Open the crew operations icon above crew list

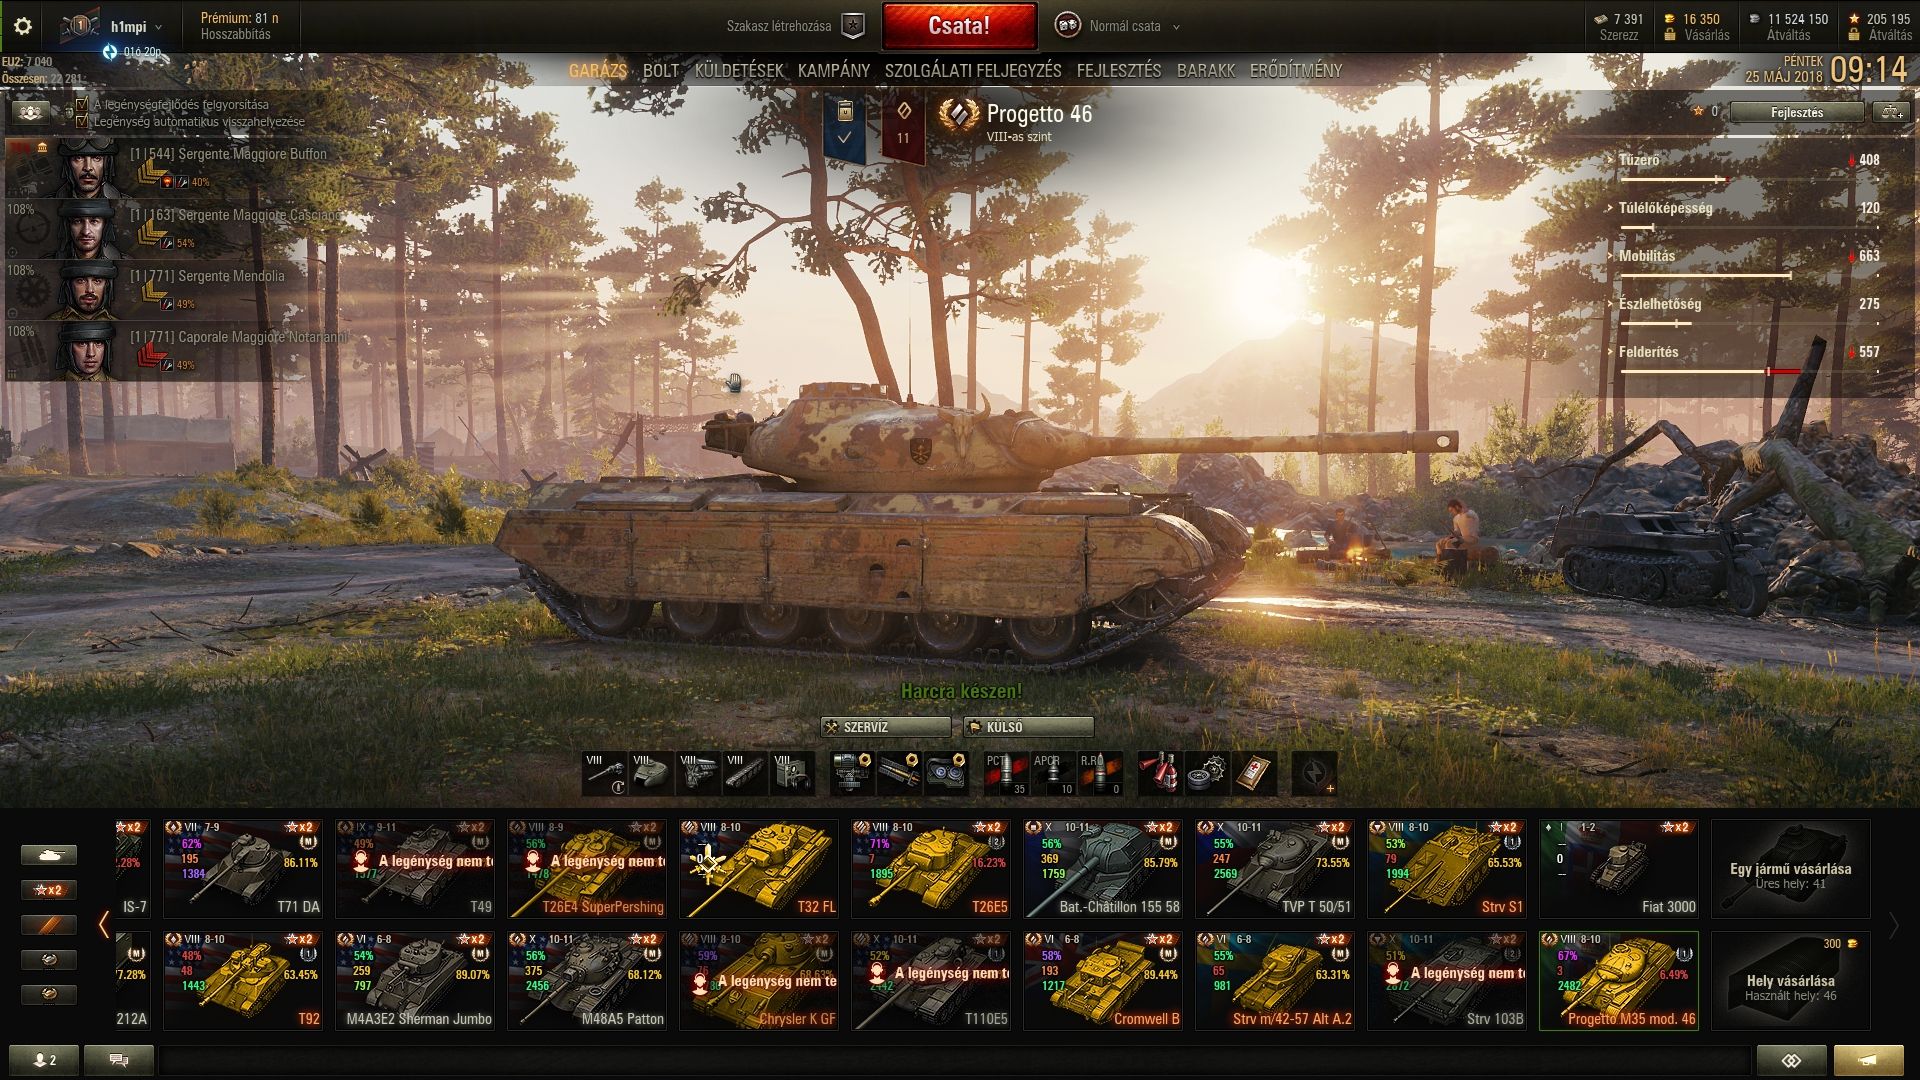tap(31, 113)
